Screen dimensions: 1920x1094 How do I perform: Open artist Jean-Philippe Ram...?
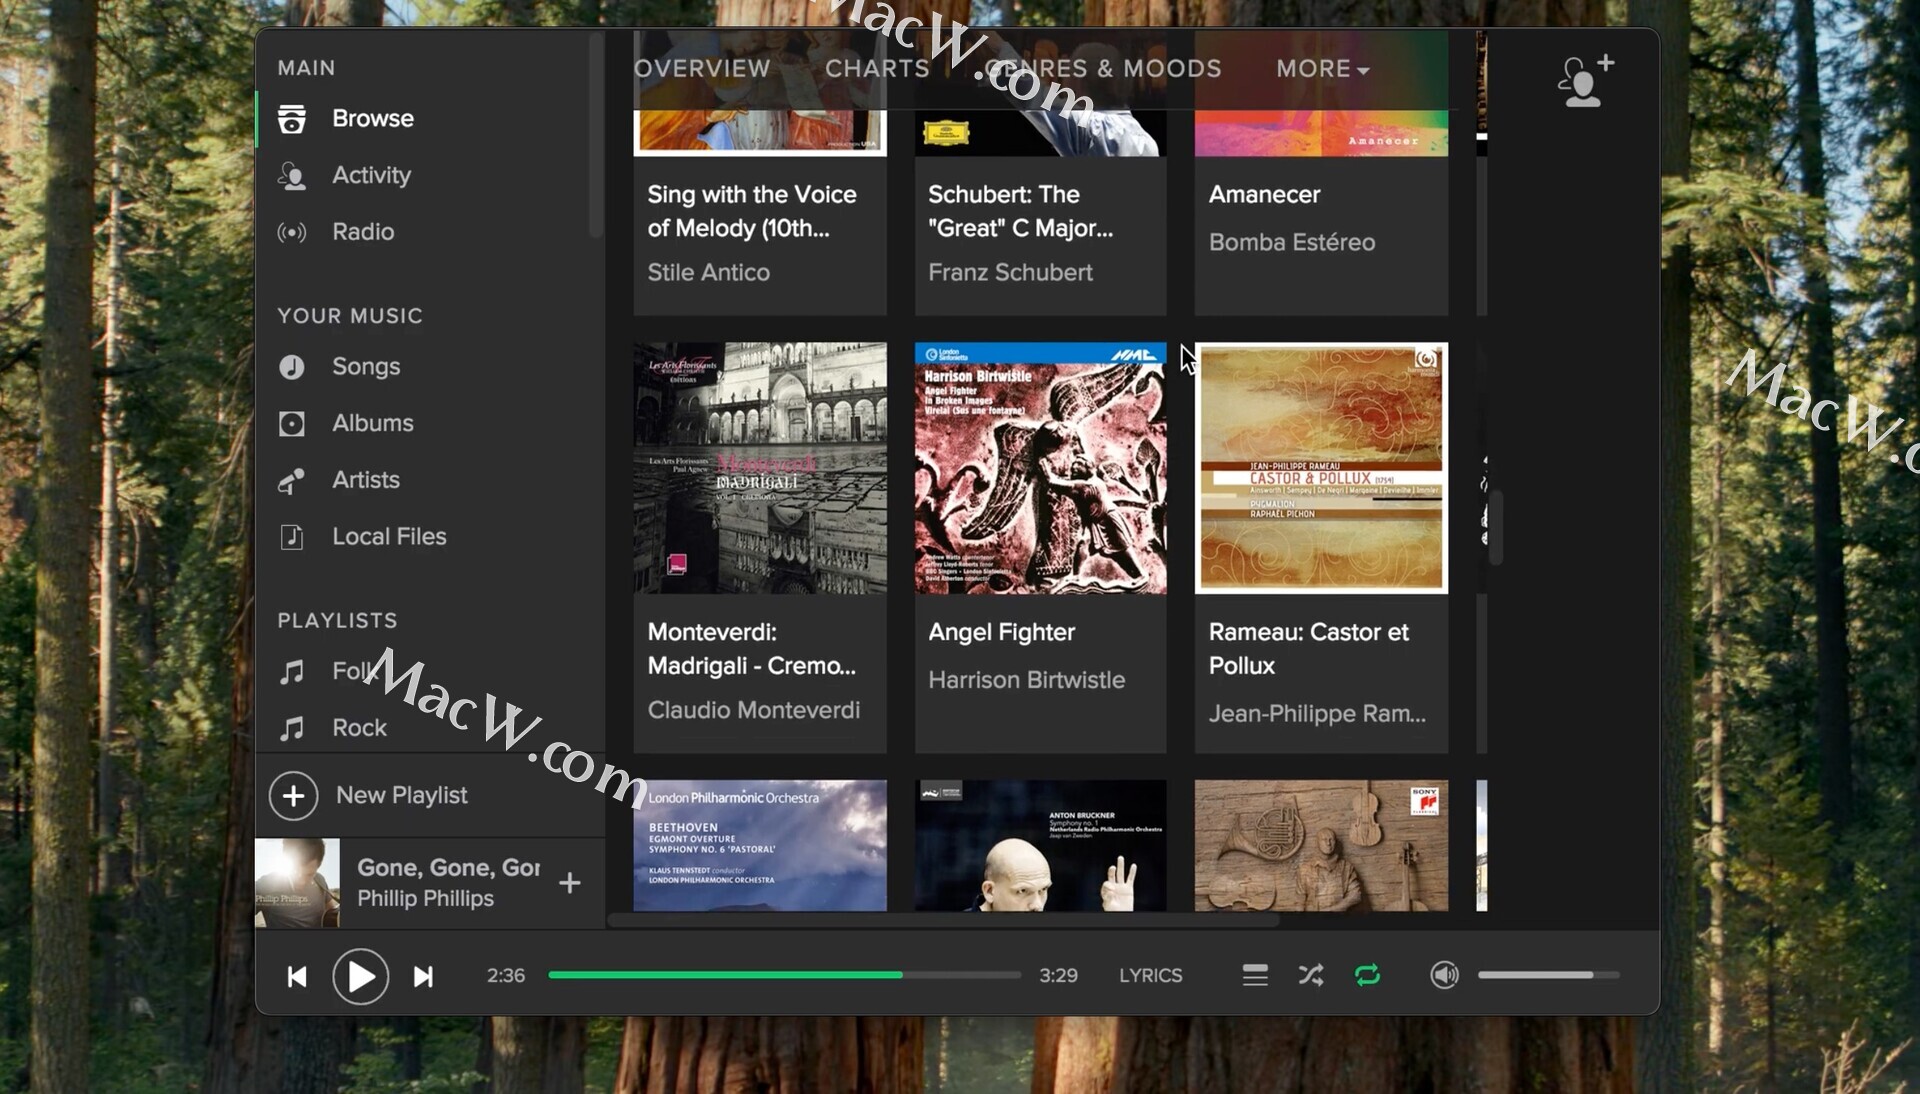click(x=1317, y=714)
